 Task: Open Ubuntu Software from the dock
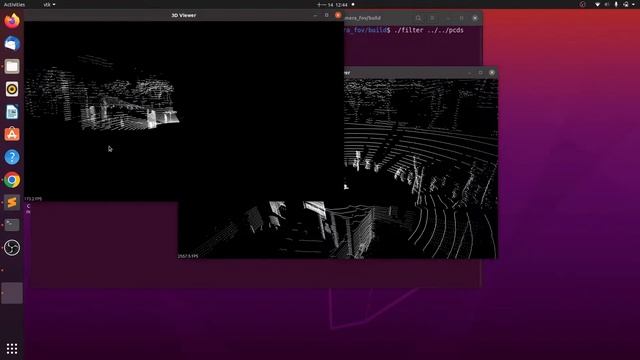click(x=12, y=134)
